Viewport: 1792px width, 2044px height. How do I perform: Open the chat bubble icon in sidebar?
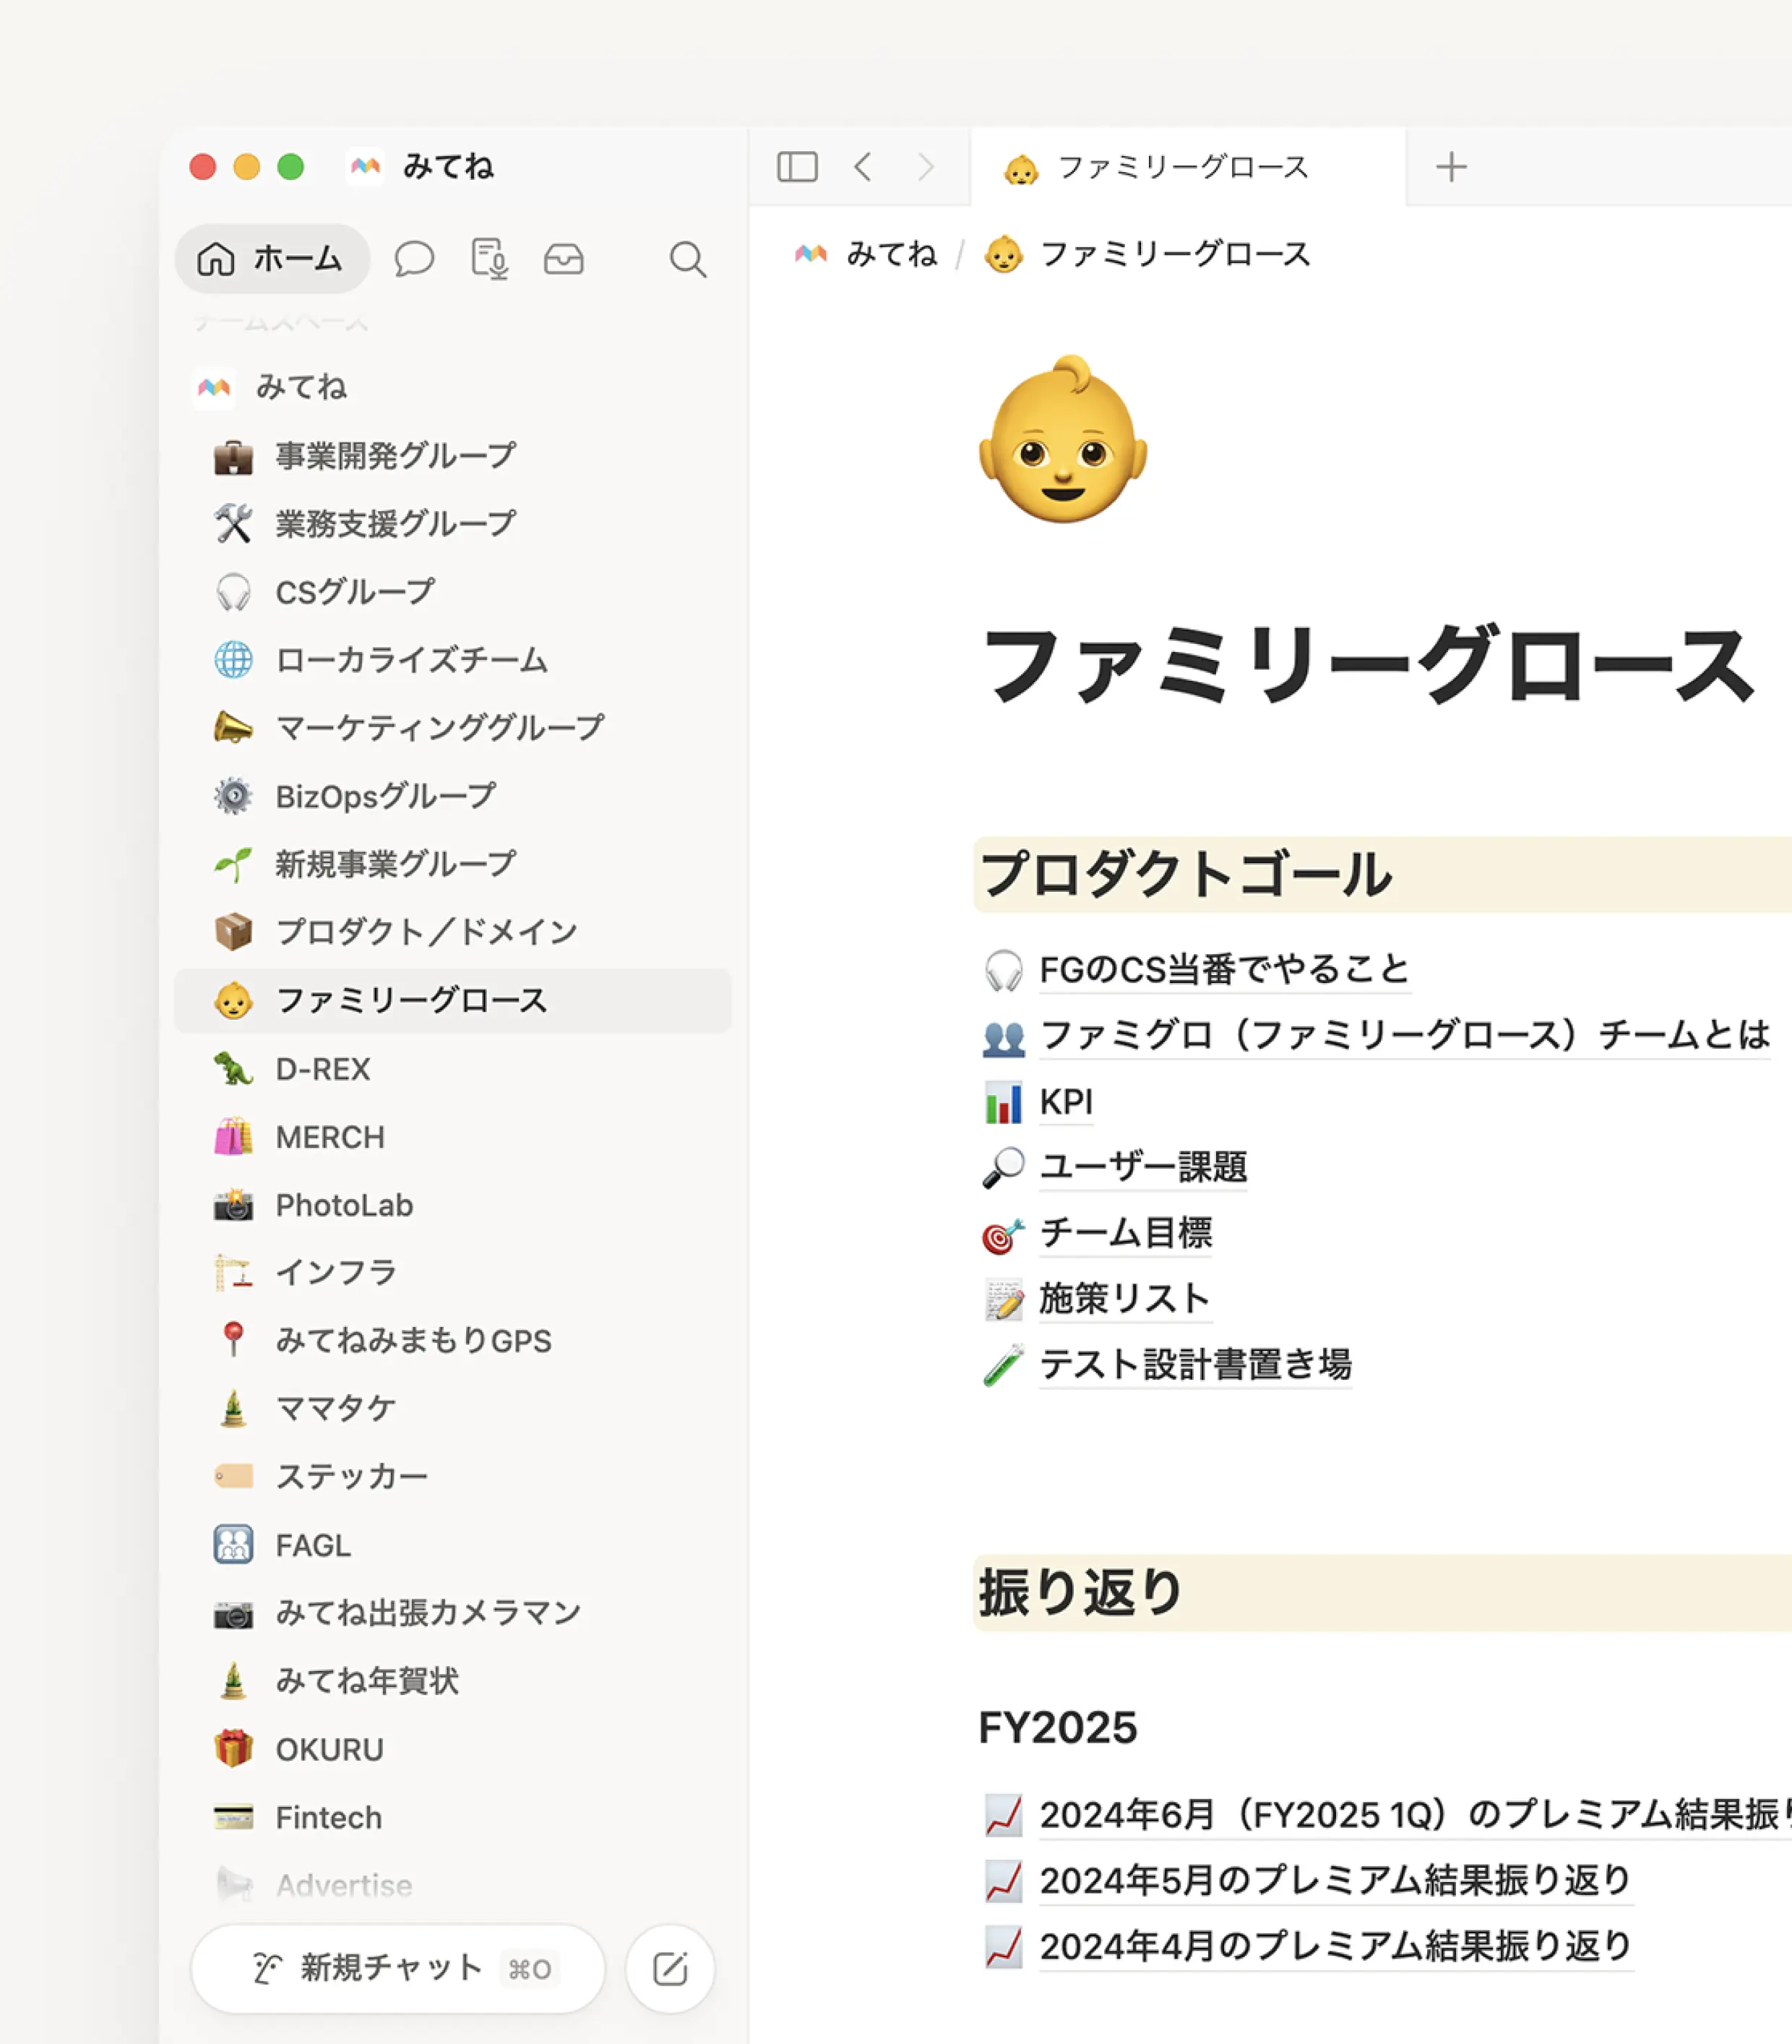pos(414,259)
